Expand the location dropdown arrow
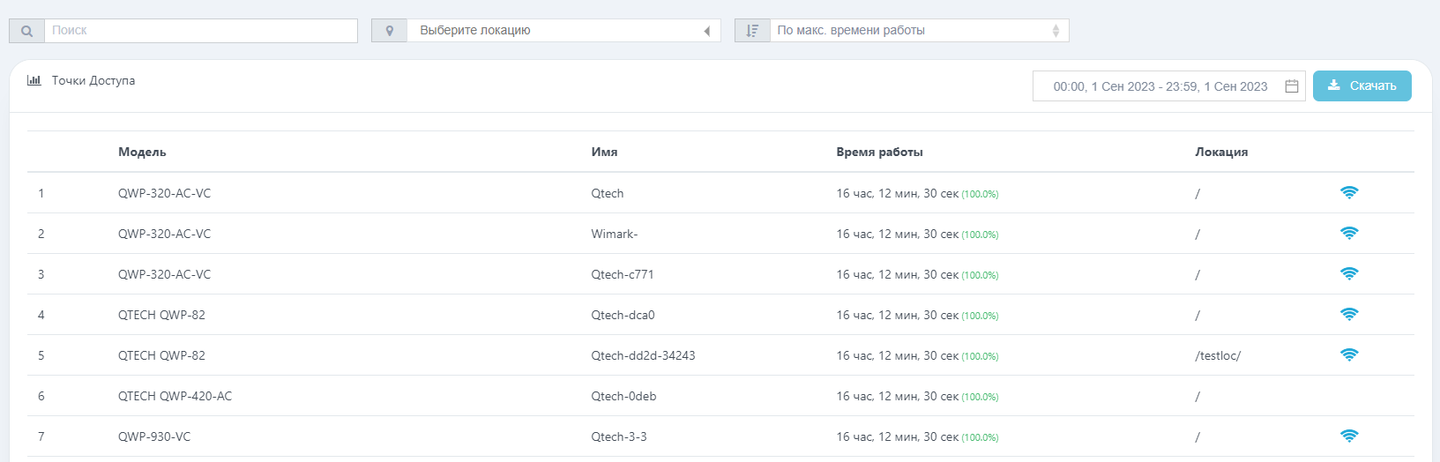1440x462 pixels. coord(706,31)
